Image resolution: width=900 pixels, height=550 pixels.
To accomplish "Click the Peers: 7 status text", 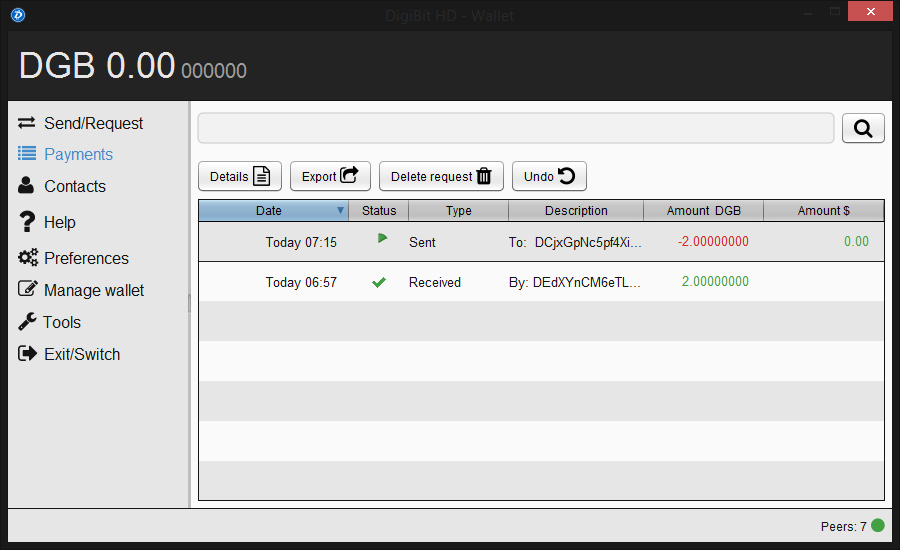I will 843,526.
